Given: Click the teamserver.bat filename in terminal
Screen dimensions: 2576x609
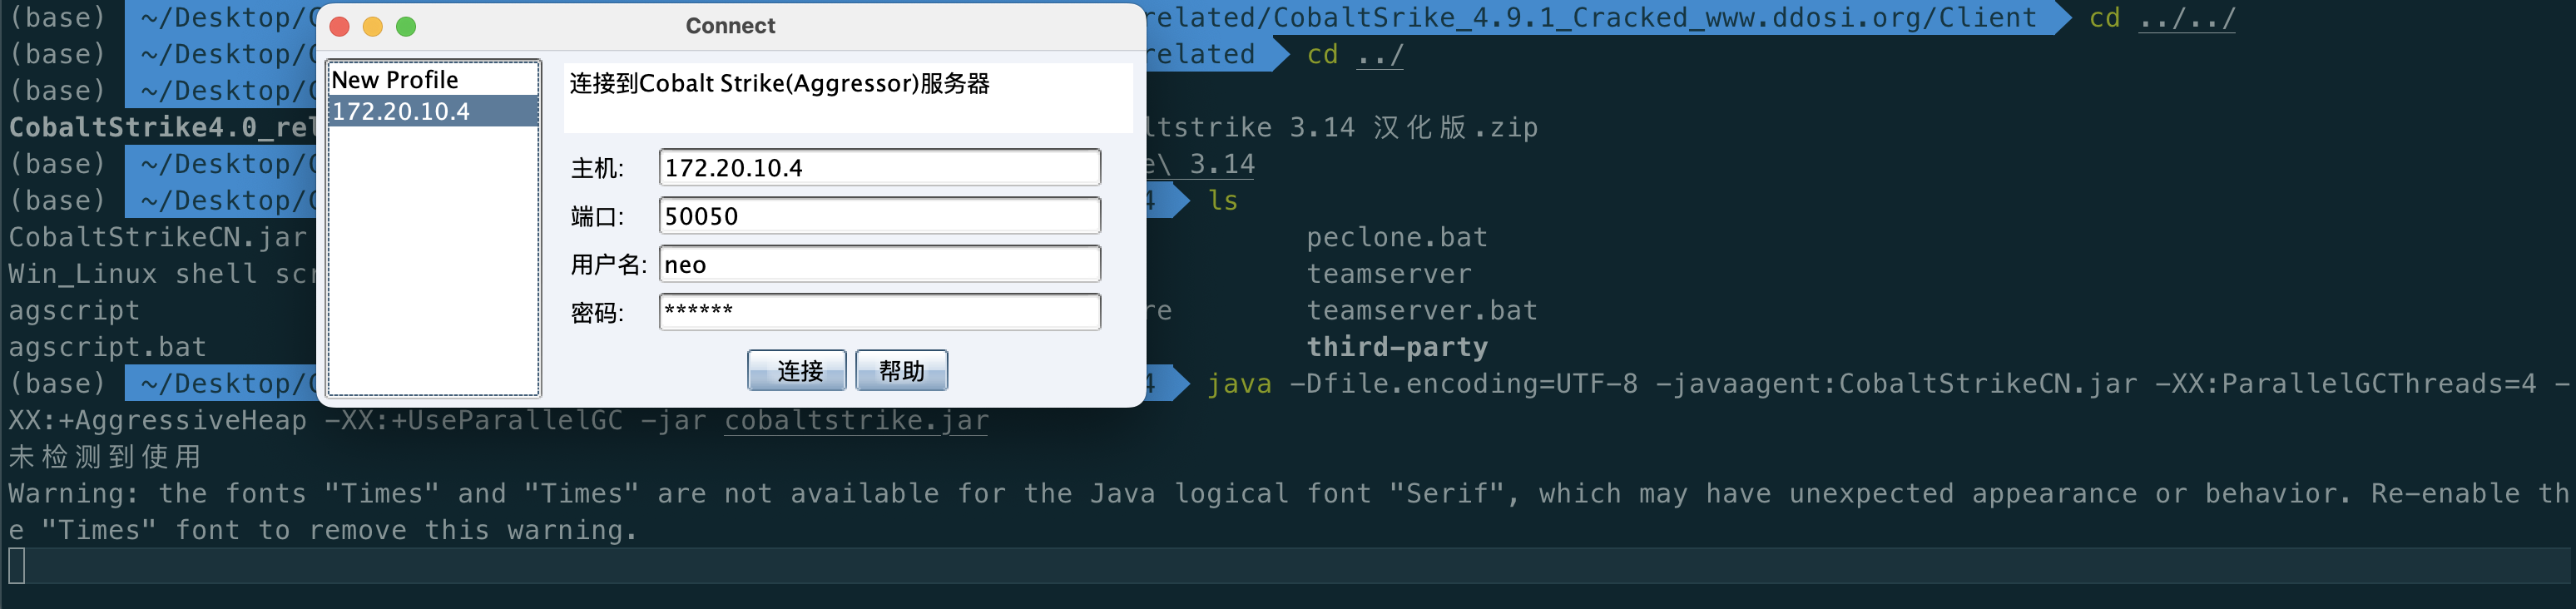Looking at the screenshot, I should pyautogui.click(x=1421, y=311).
